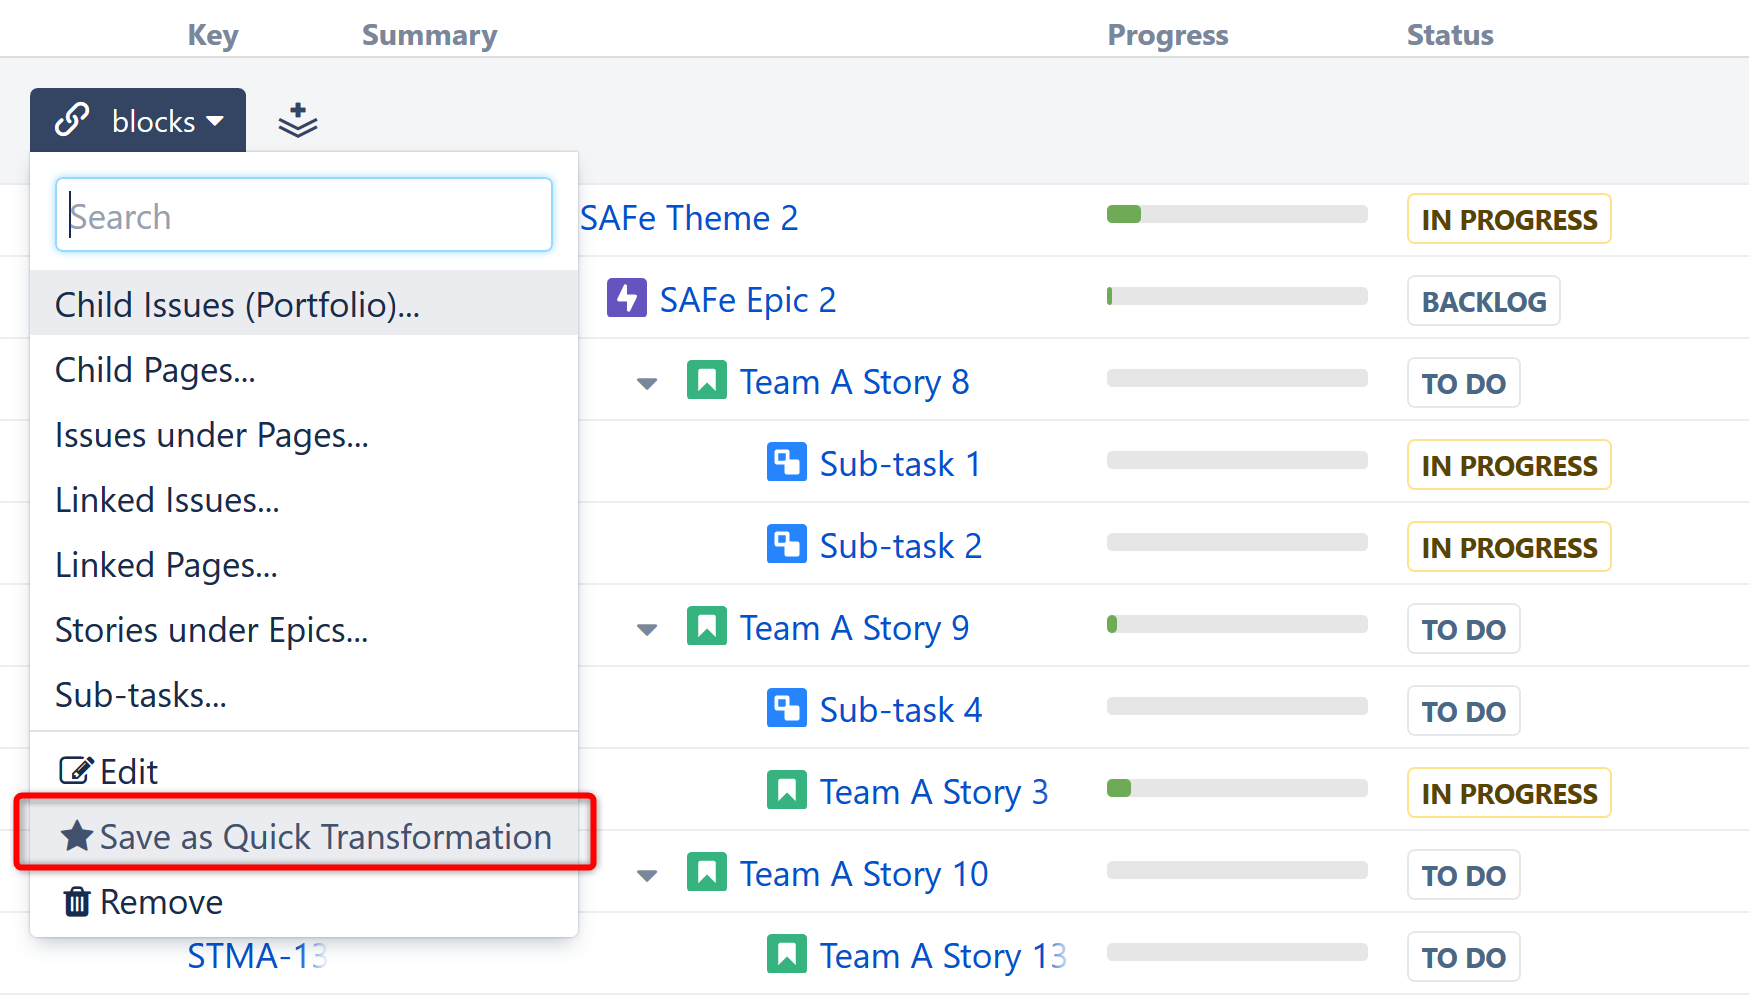Viewport: 1749px width, 1005px height.
Task: Focus the Search field in dropdown
Action: pyautogui.click(x=304, y=216)
